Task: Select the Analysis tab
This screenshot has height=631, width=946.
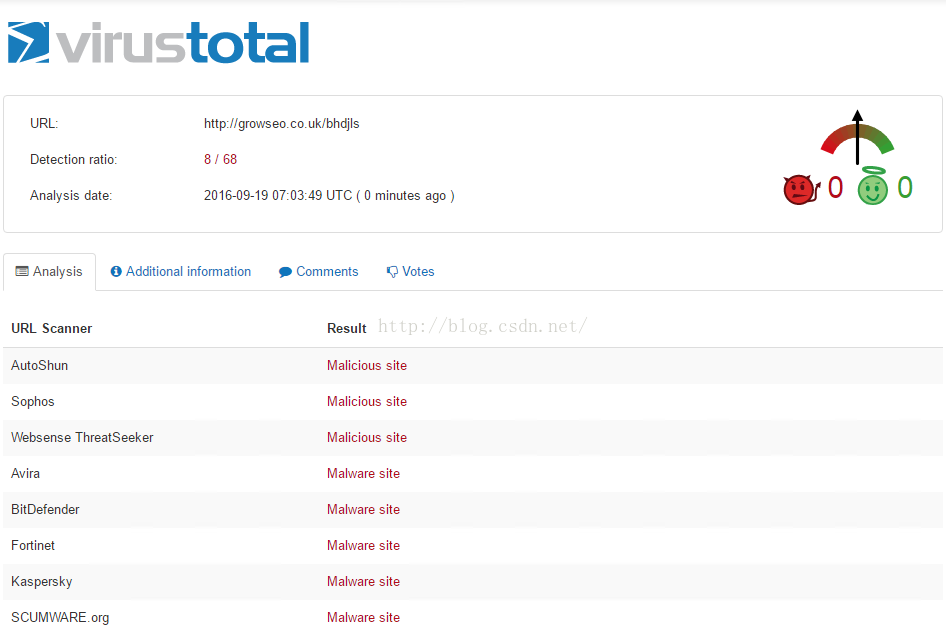Action: point(49,271)
